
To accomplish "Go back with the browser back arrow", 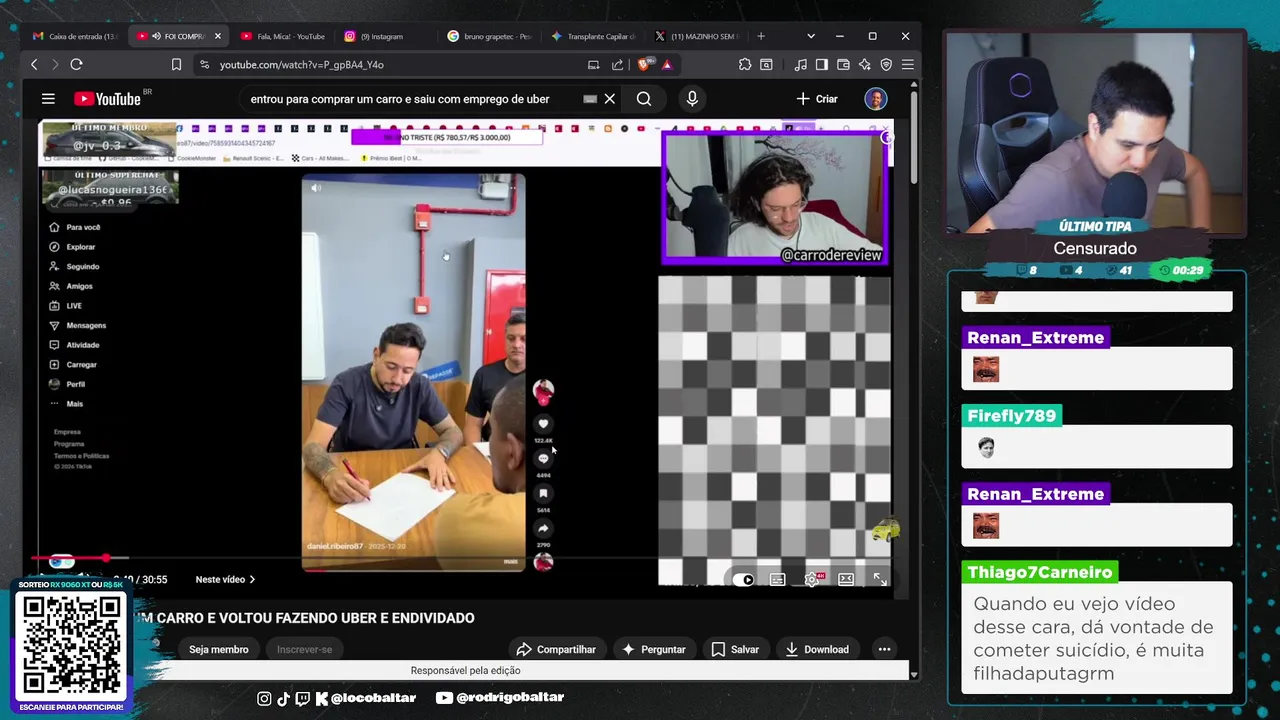I will 34,64.
